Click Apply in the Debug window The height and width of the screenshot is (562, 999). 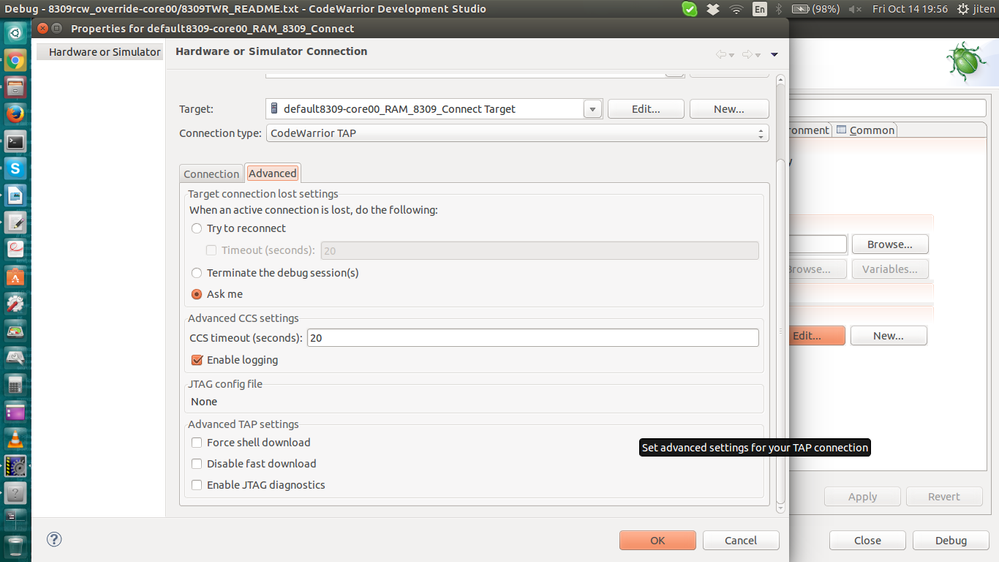[862, 496]
